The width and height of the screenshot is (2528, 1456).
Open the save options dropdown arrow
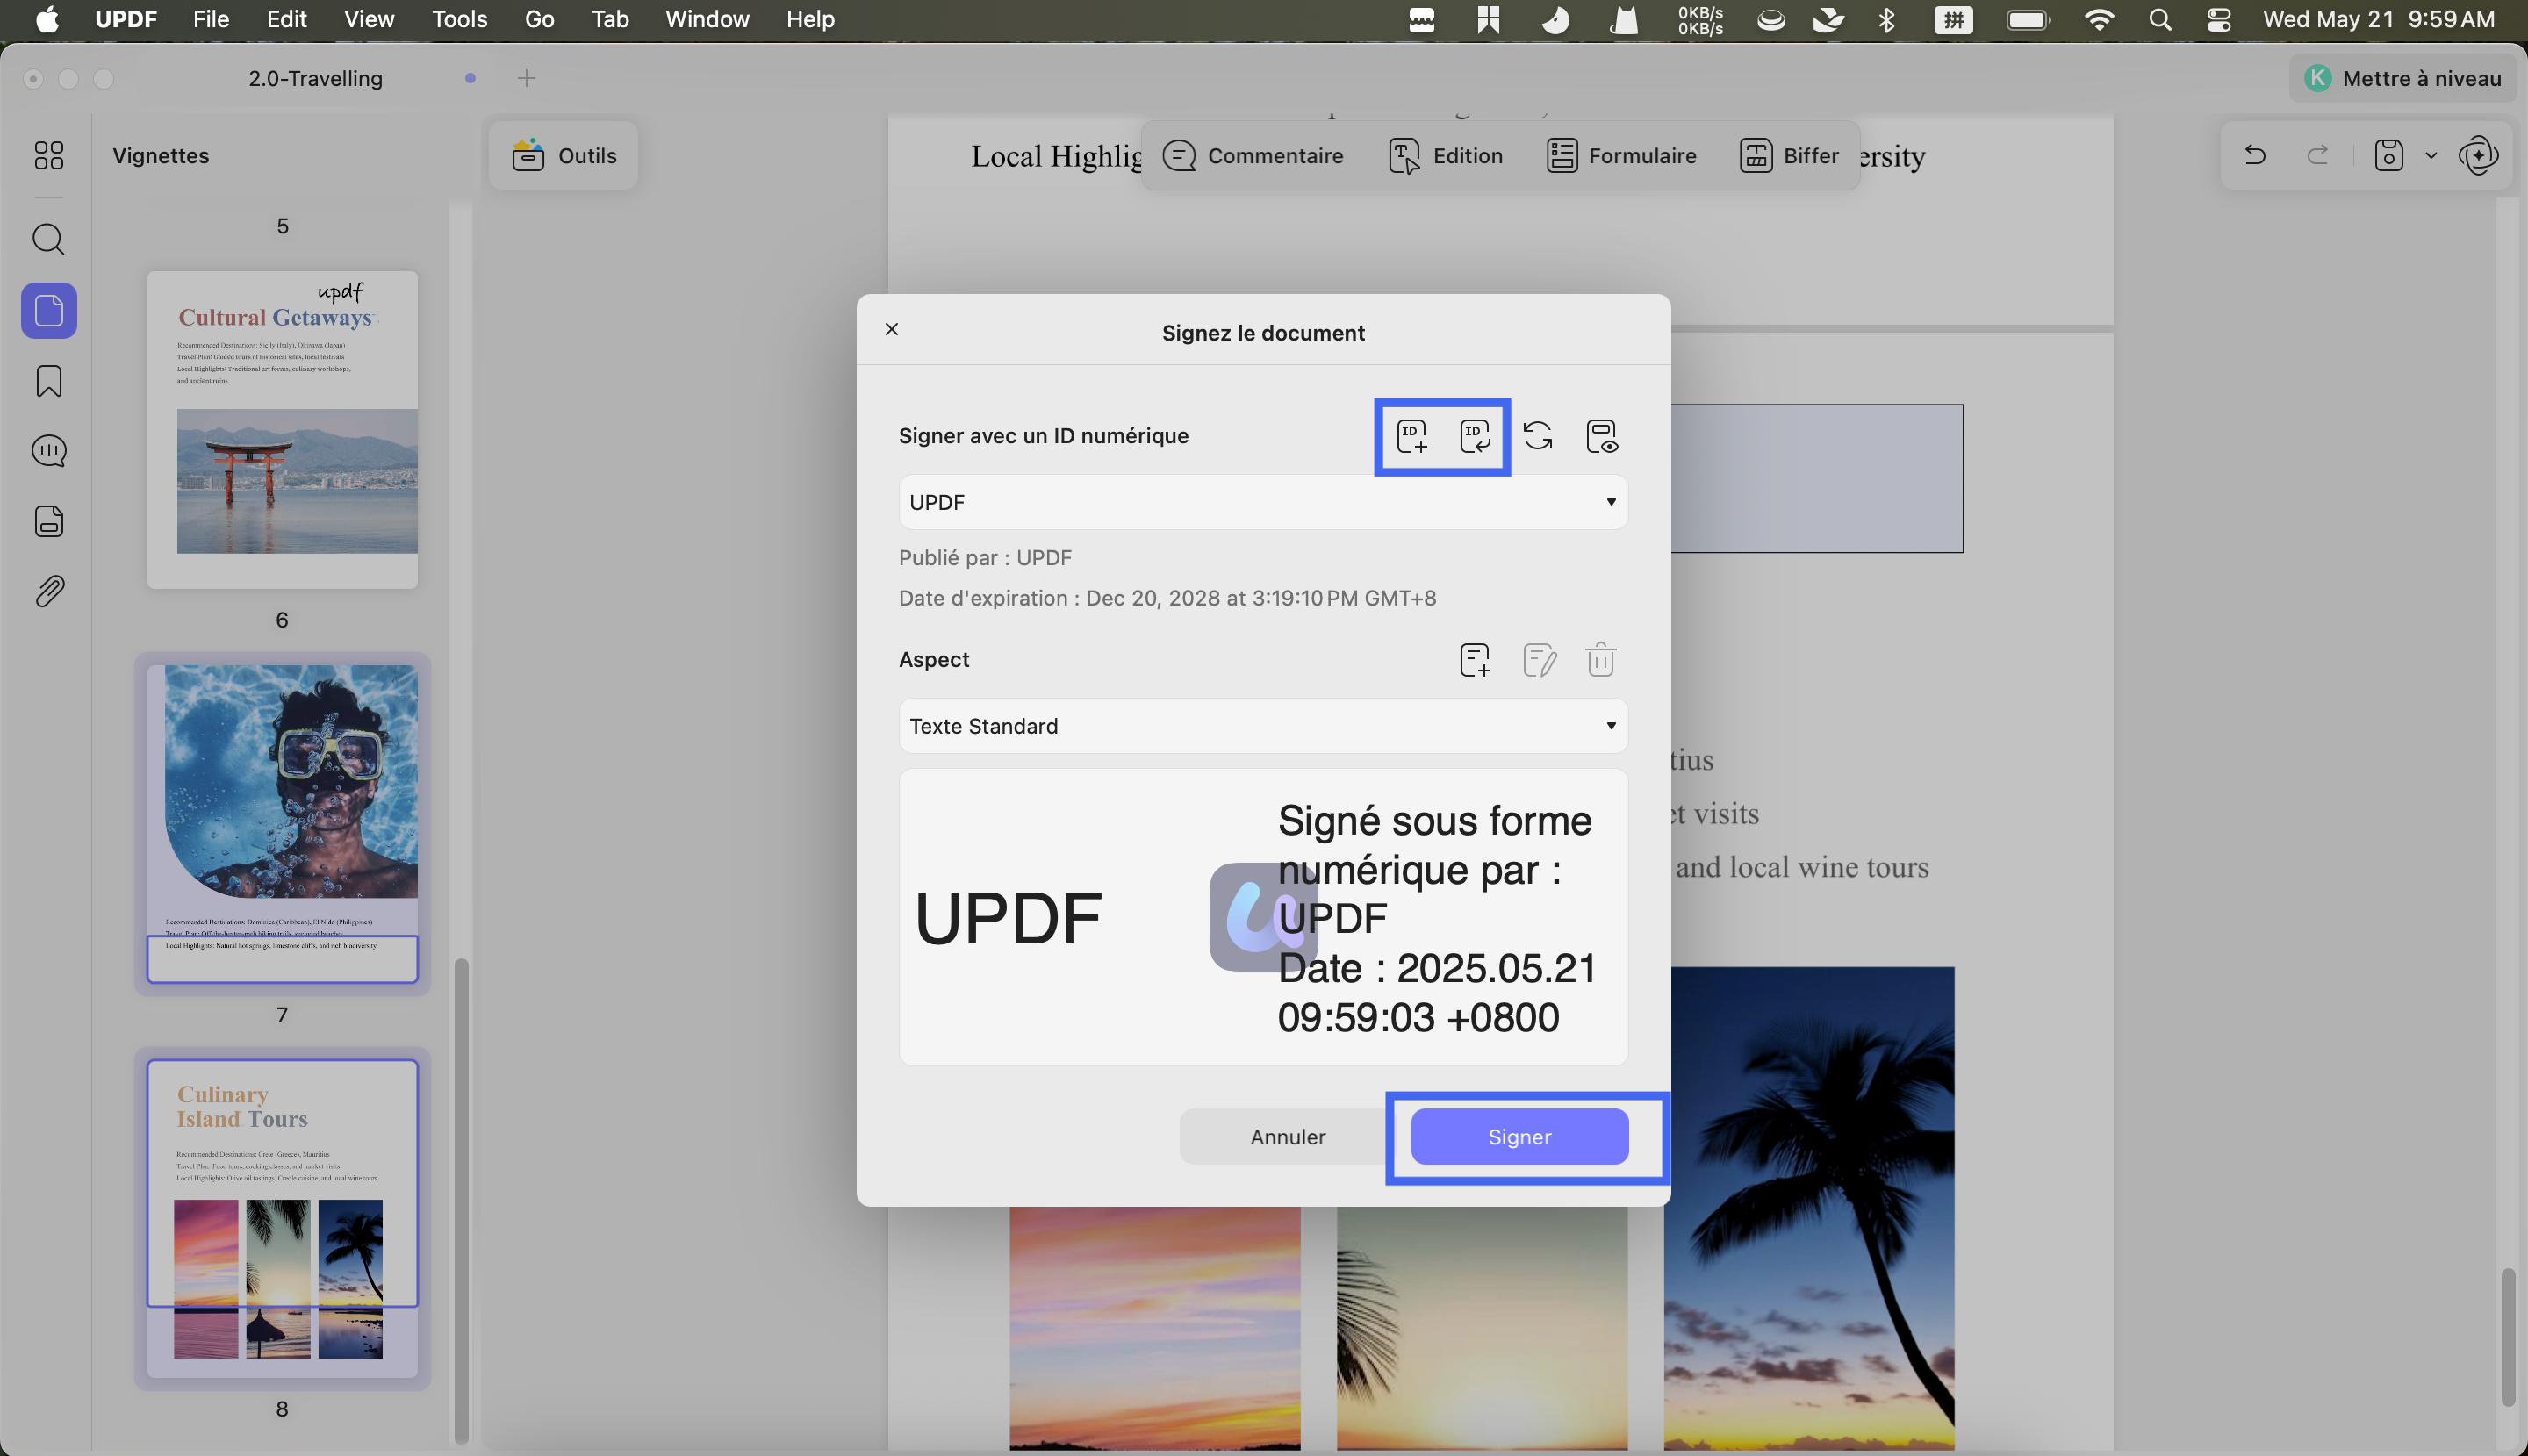coord(2431,156)
